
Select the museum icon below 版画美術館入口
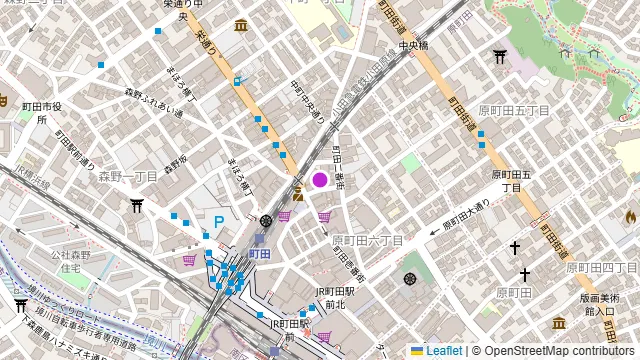coord(559,323)
